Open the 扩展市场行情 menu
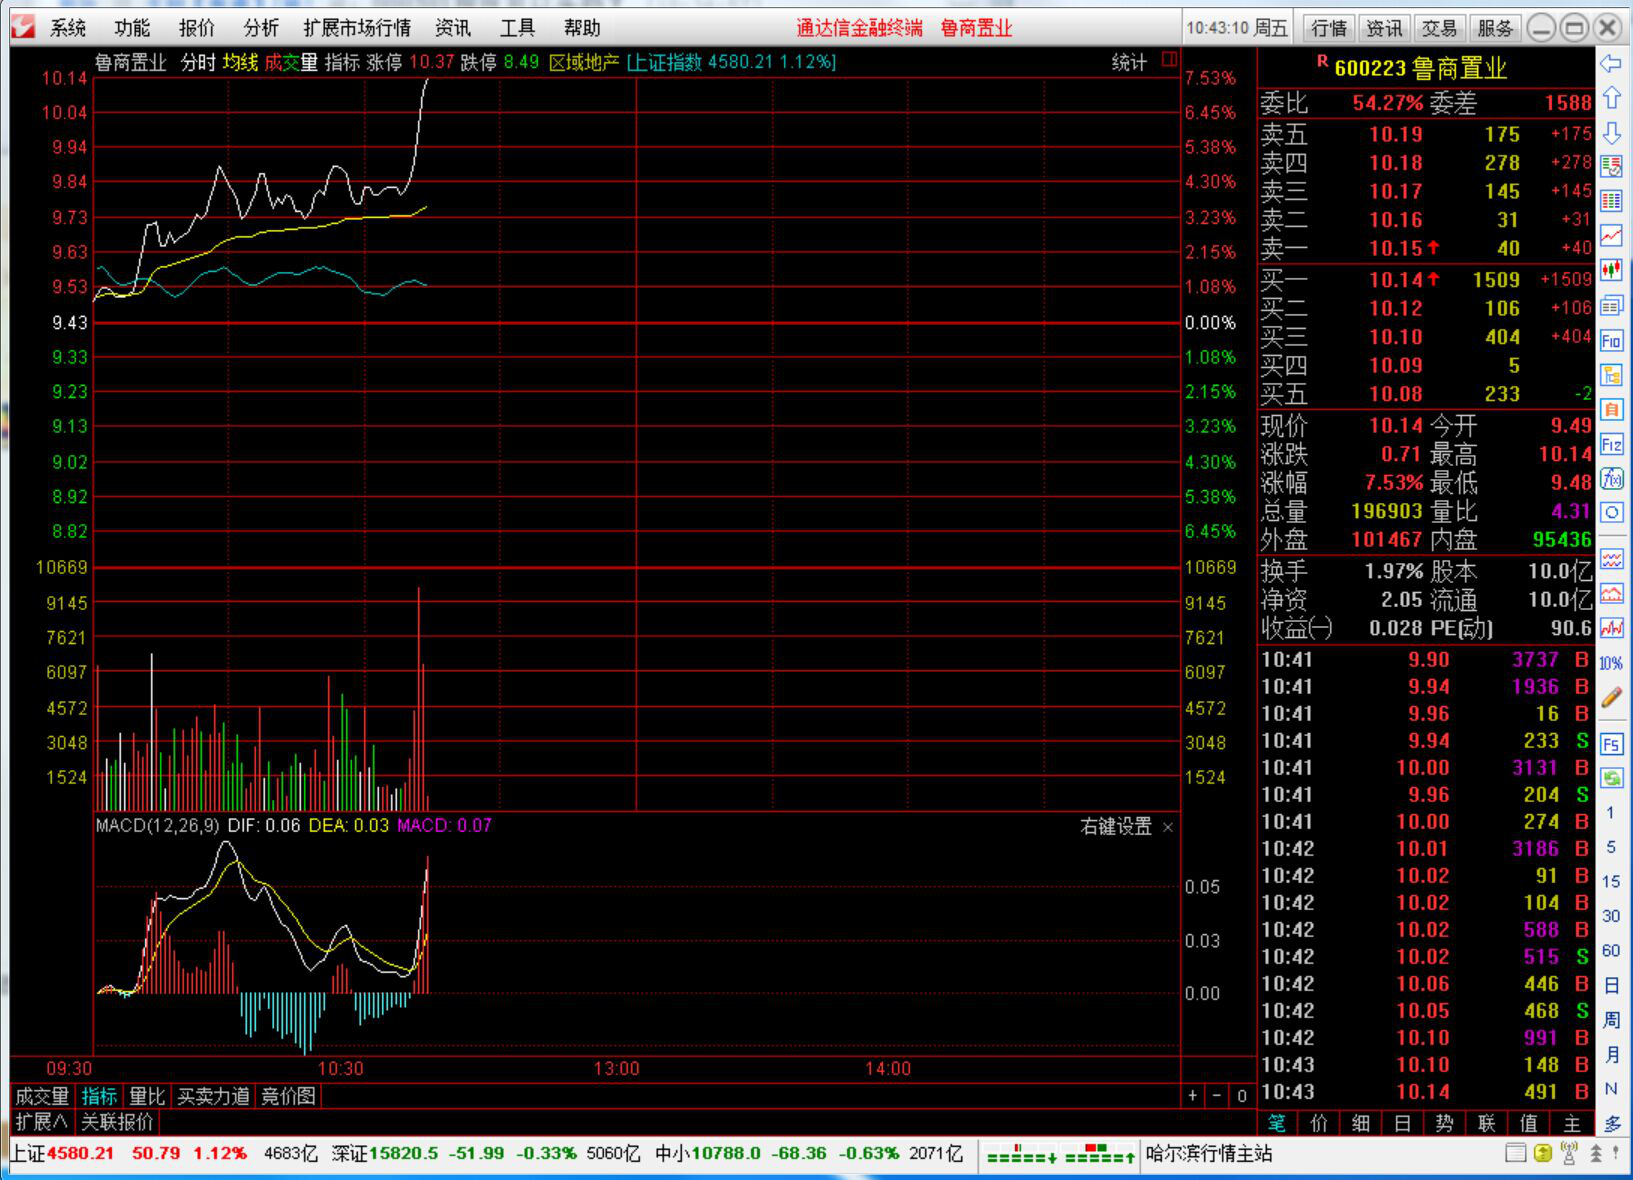The width and height of the screenshot is (1633, 1180). [357, 28]
